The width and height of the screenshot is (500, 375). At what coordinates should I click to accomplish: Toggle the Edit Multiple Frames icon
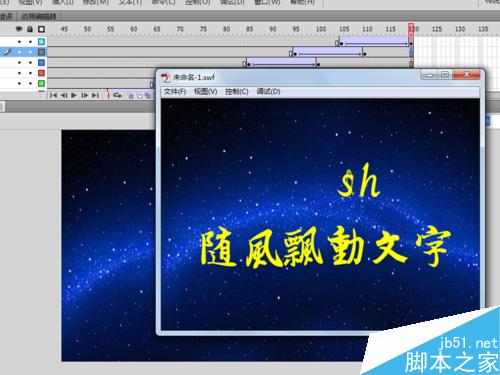click(148, 96)
